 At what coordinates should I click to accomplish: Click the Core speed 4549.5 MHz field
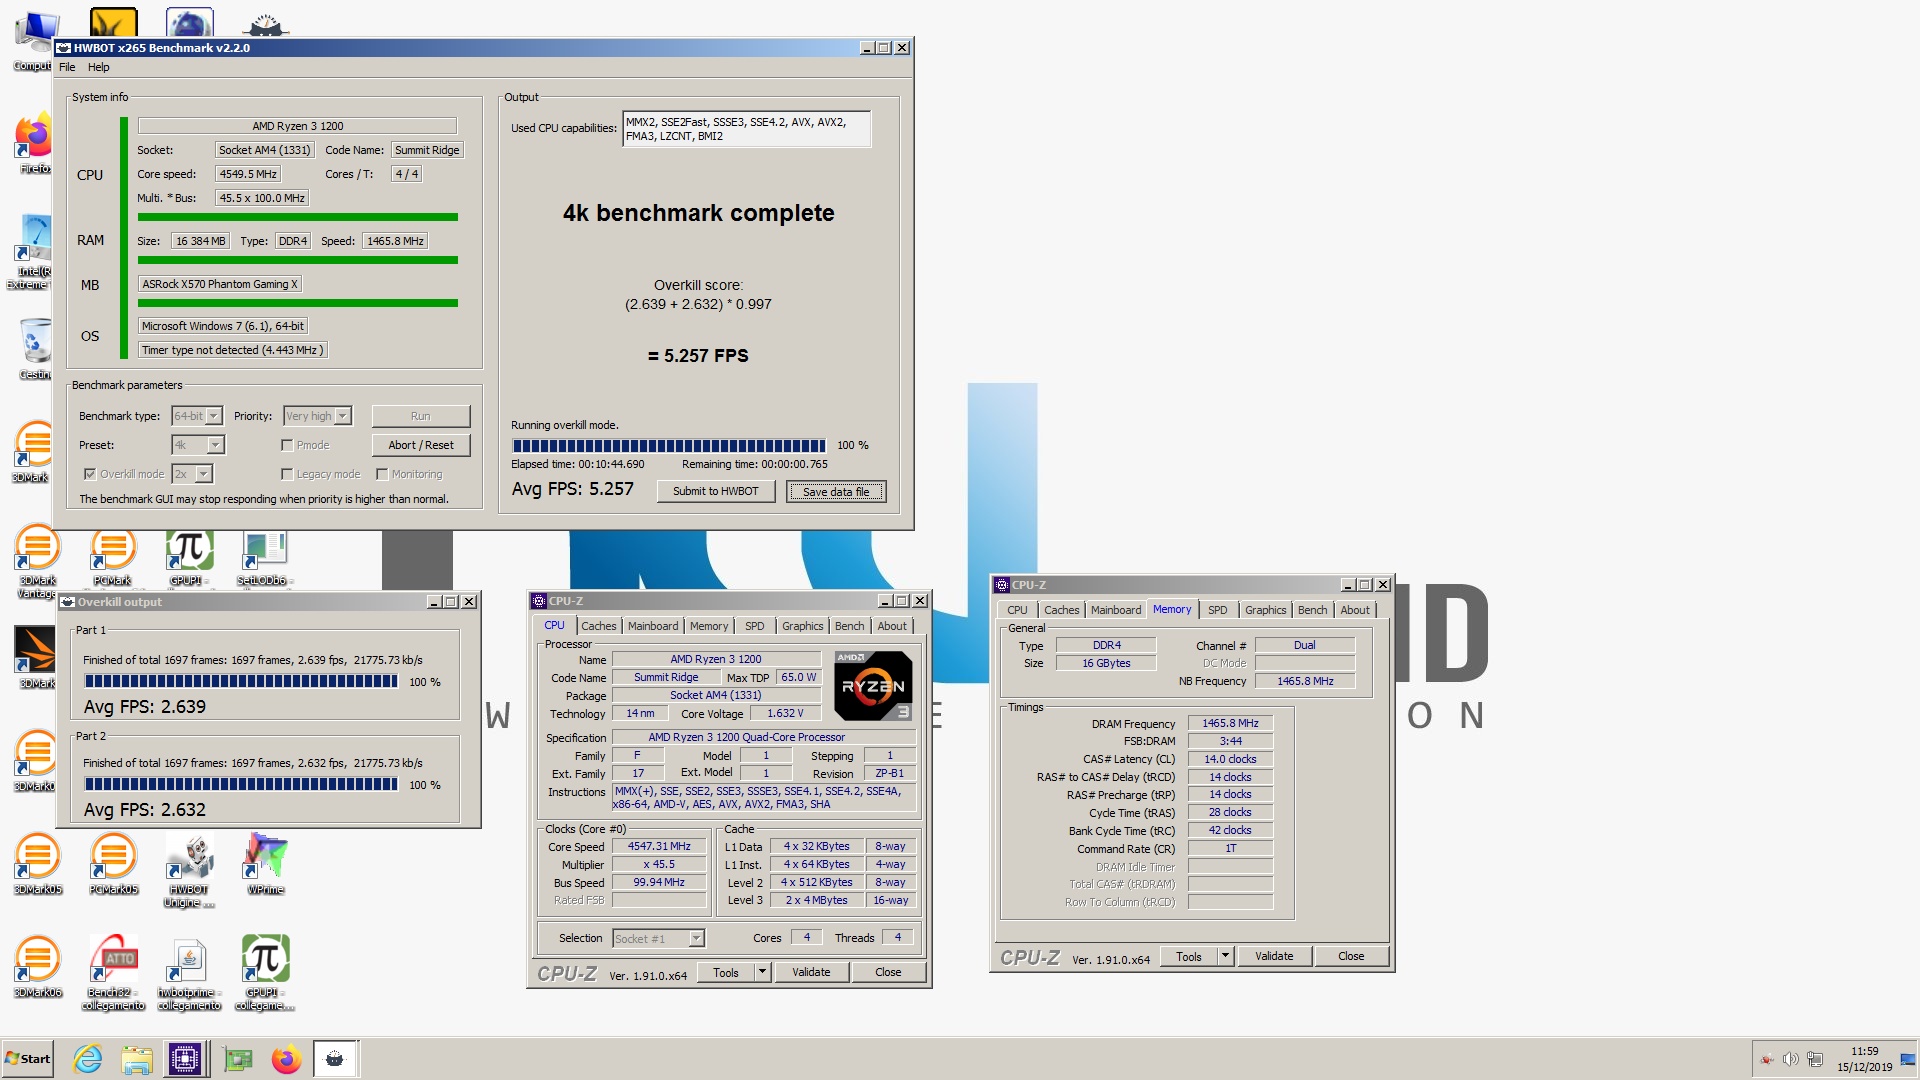tap(248, 174)
